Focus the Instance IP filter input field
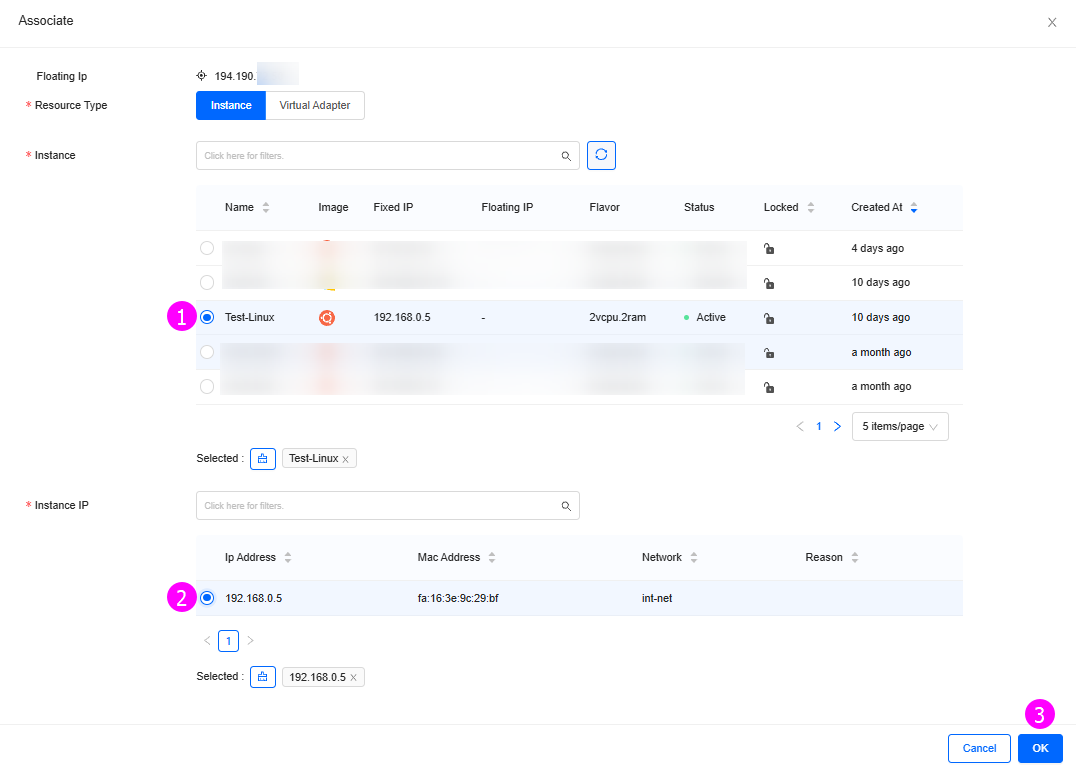Viewport: 1076px width, 770px height. click(388, 506)
